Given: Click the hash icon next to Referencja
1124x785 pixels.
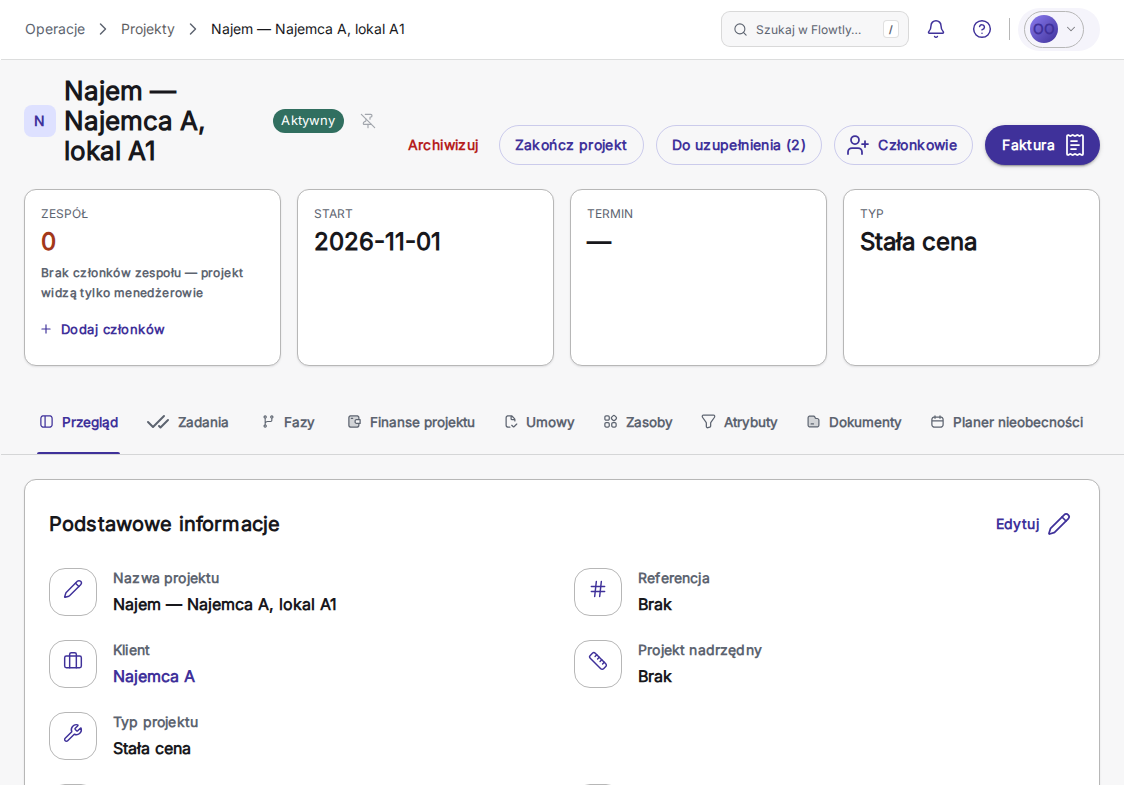Looking at the screenshot, I should 598,591.
